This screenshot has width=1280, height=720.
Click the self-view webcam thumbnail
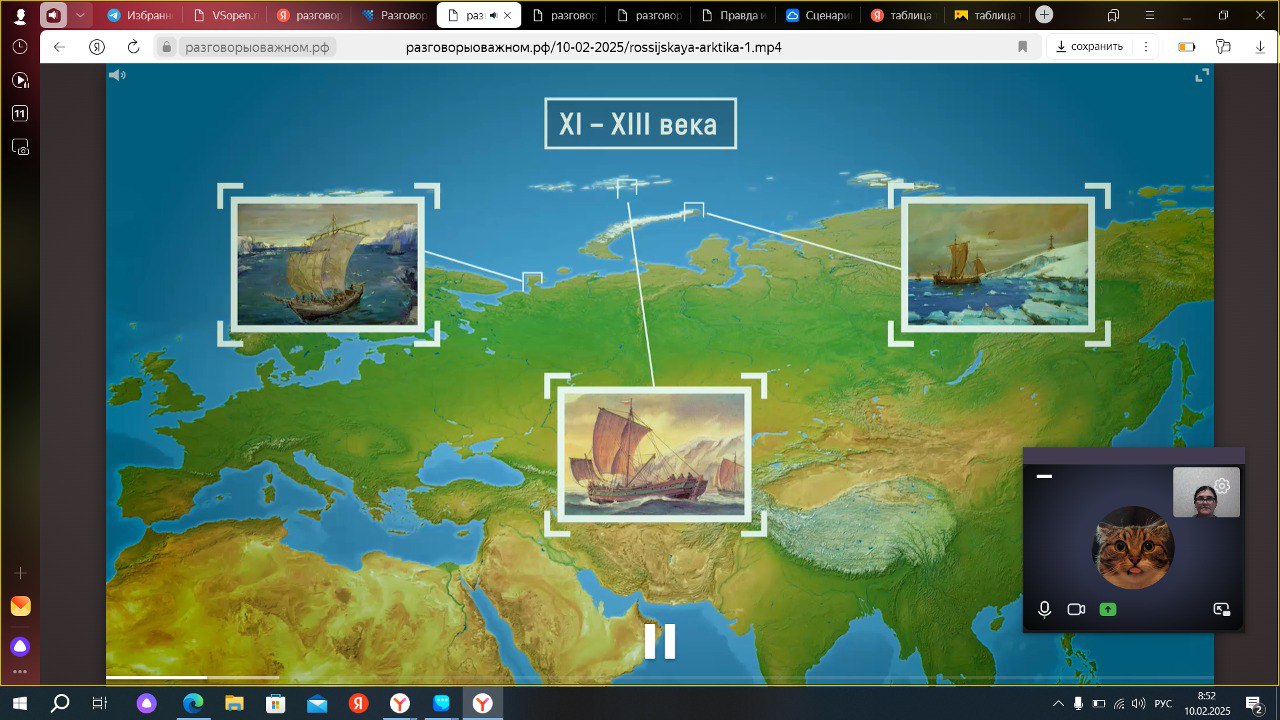1206,492
